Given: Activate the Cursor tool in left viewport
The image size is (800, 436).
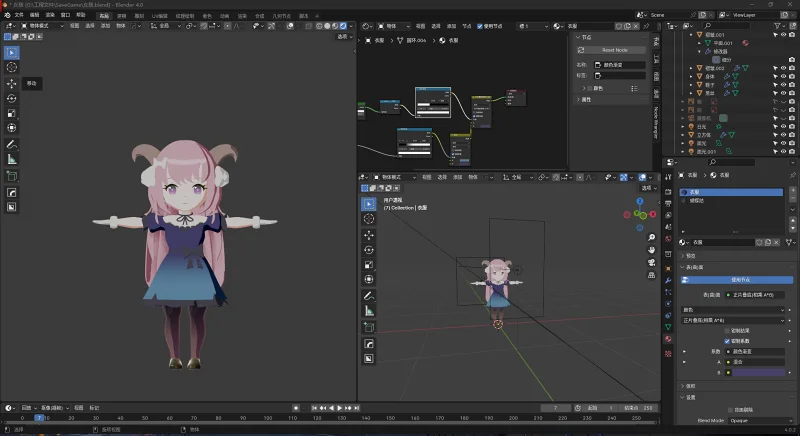Looking at the screenshot, I should point(12,67).
